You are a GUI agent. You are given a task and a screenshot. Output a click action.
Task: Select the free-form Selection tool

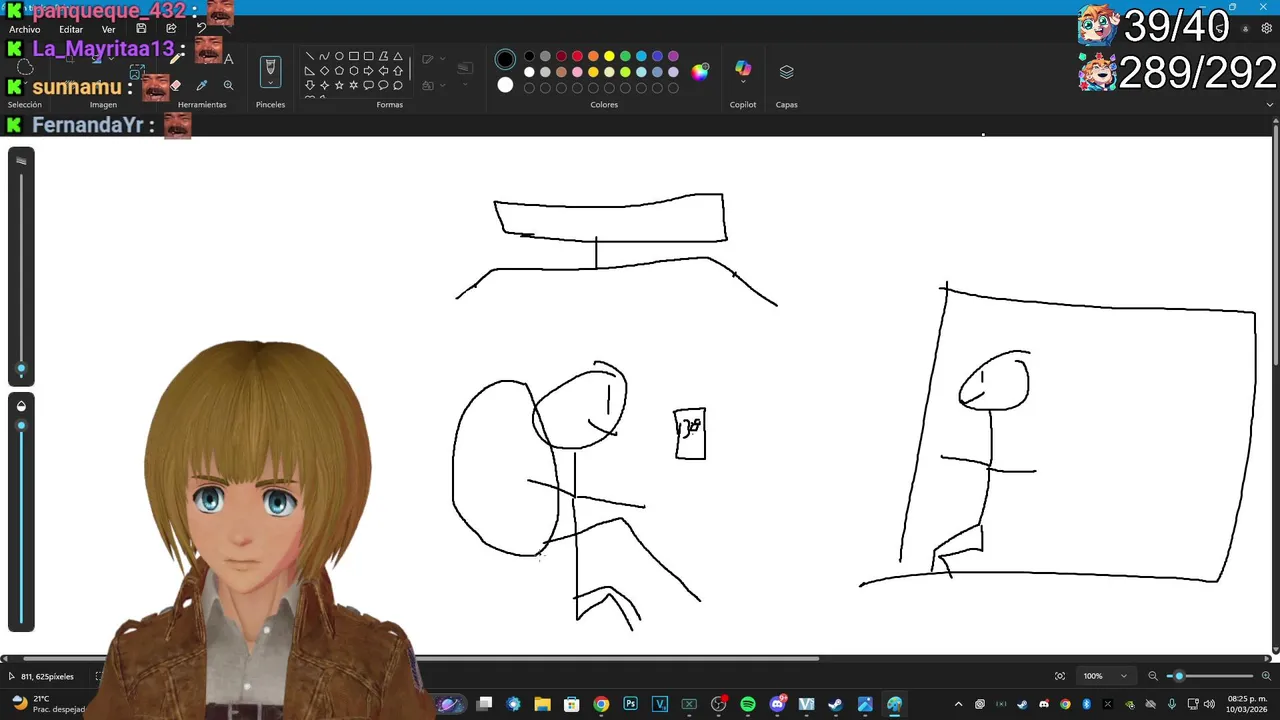pos(25,69)
